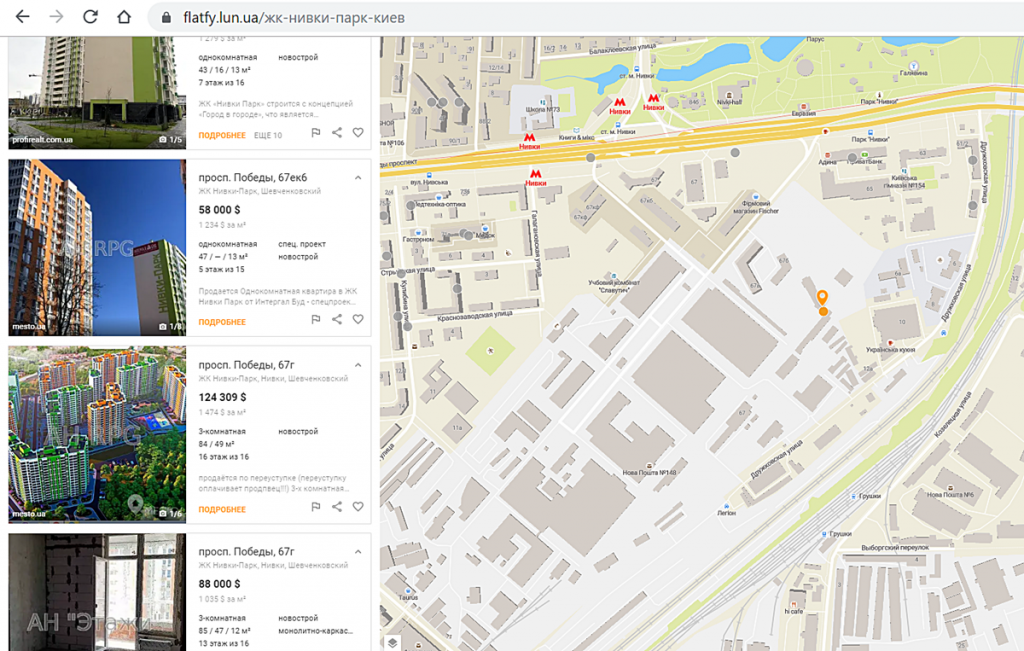
Task: Open ПОДРОБНЕЕ for the 58 000 $ listing
Action: click(222, 323)
